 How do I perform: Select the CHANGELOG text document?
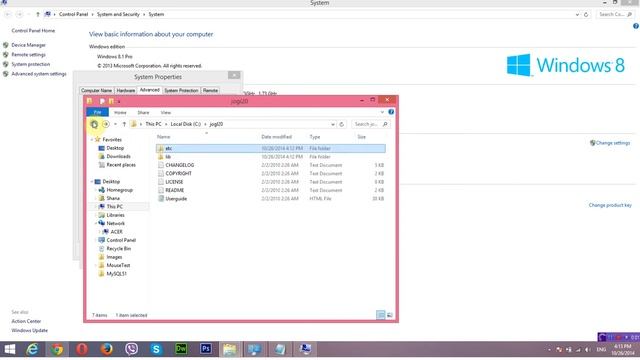[271, 165]
